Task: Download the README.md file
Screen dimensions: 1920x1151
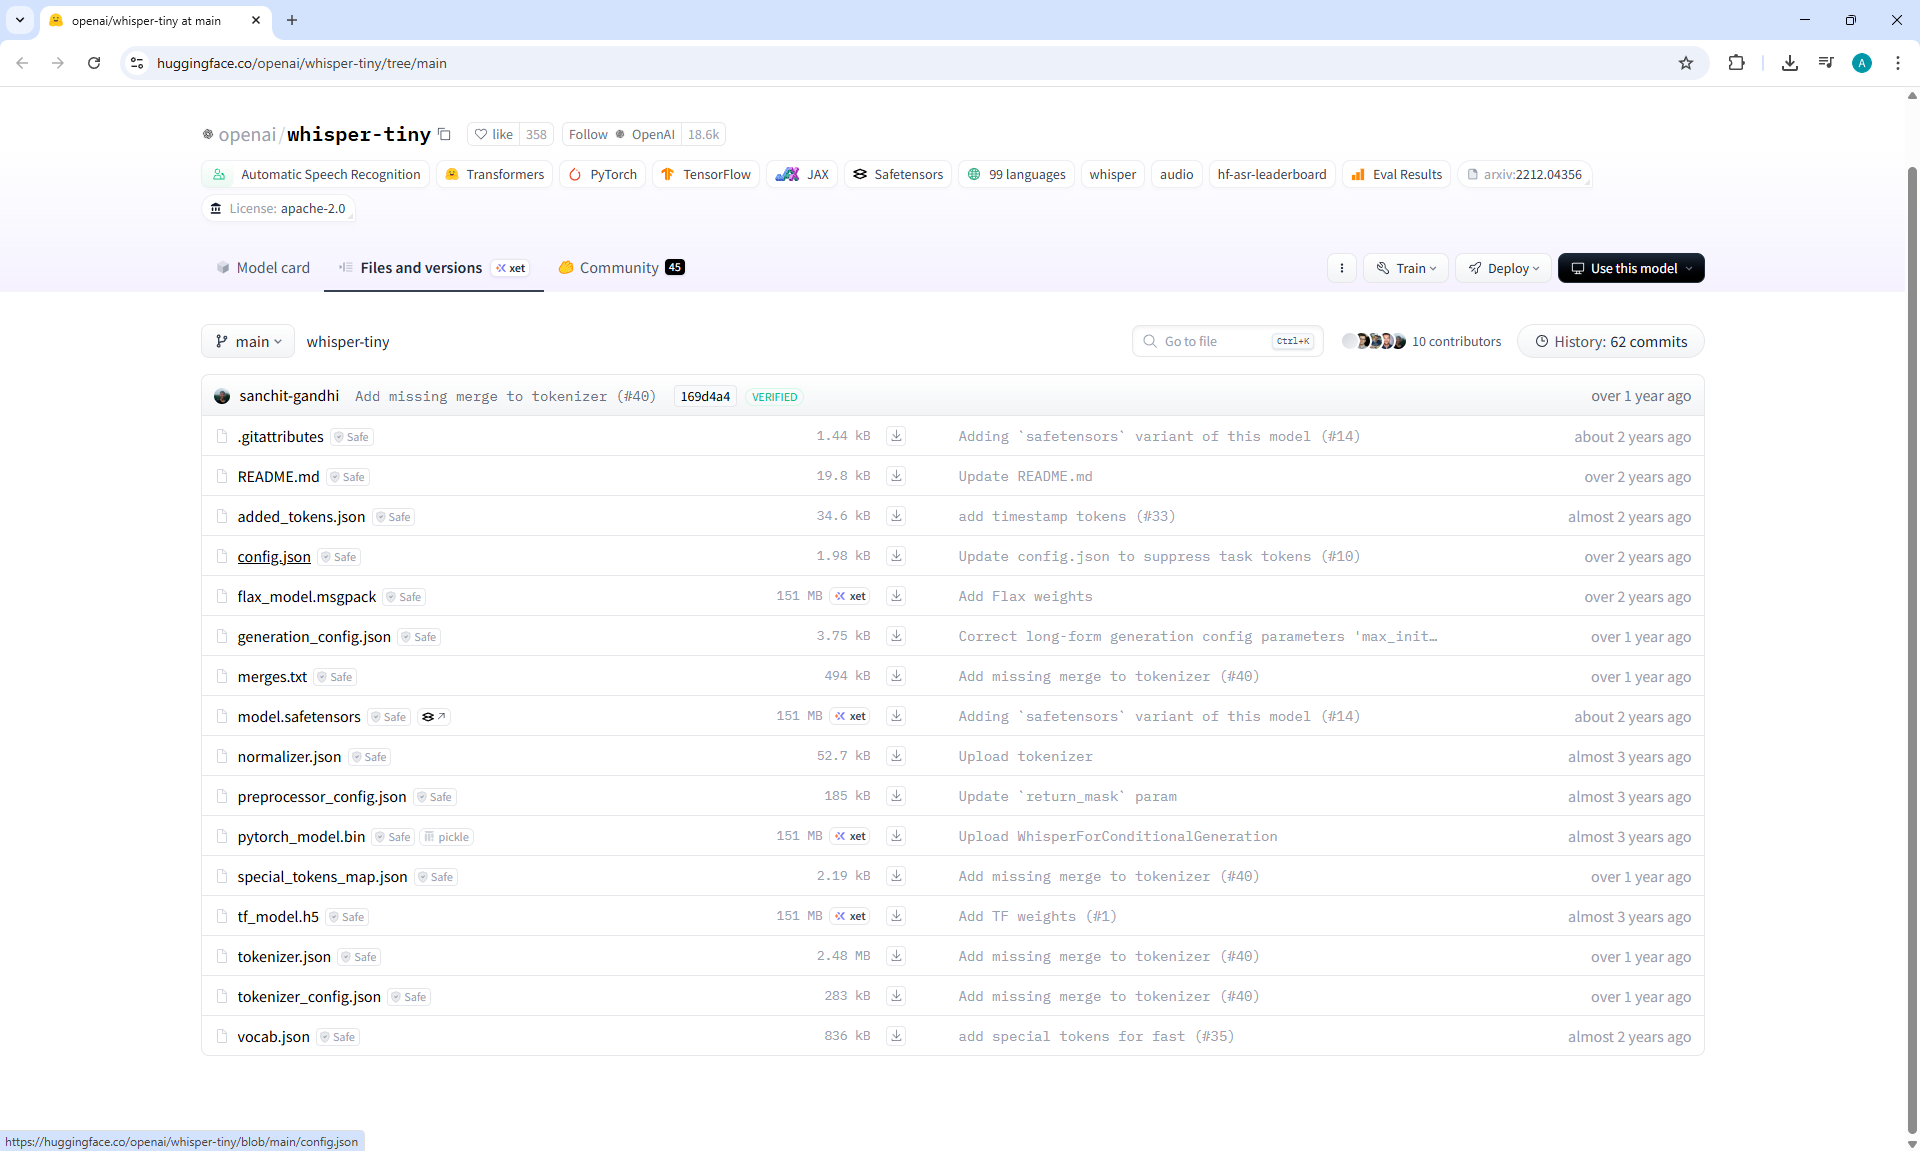Action: pyautogui.click(x=896, y=476)
